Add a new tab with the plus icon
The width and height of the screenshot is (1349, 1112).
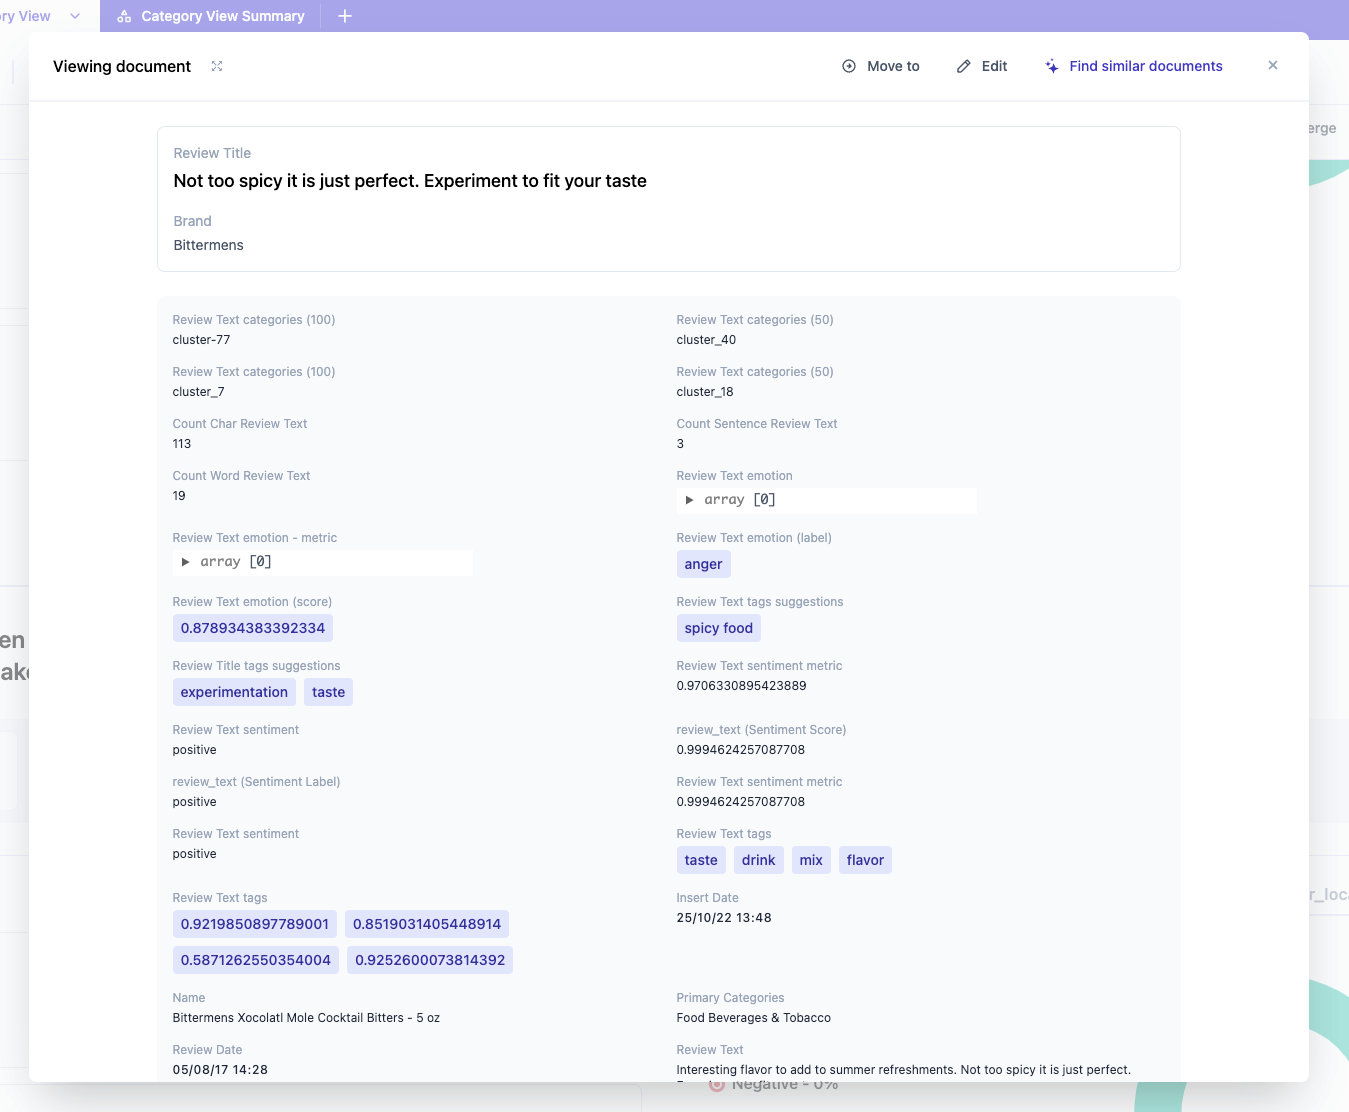click(345, 16)
